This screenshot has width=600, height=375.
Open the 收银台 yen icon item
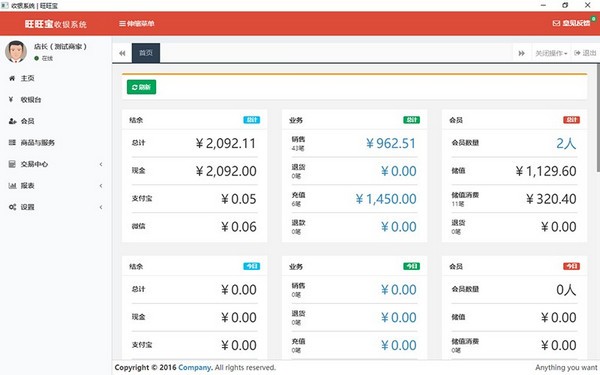tap(11, 99)
